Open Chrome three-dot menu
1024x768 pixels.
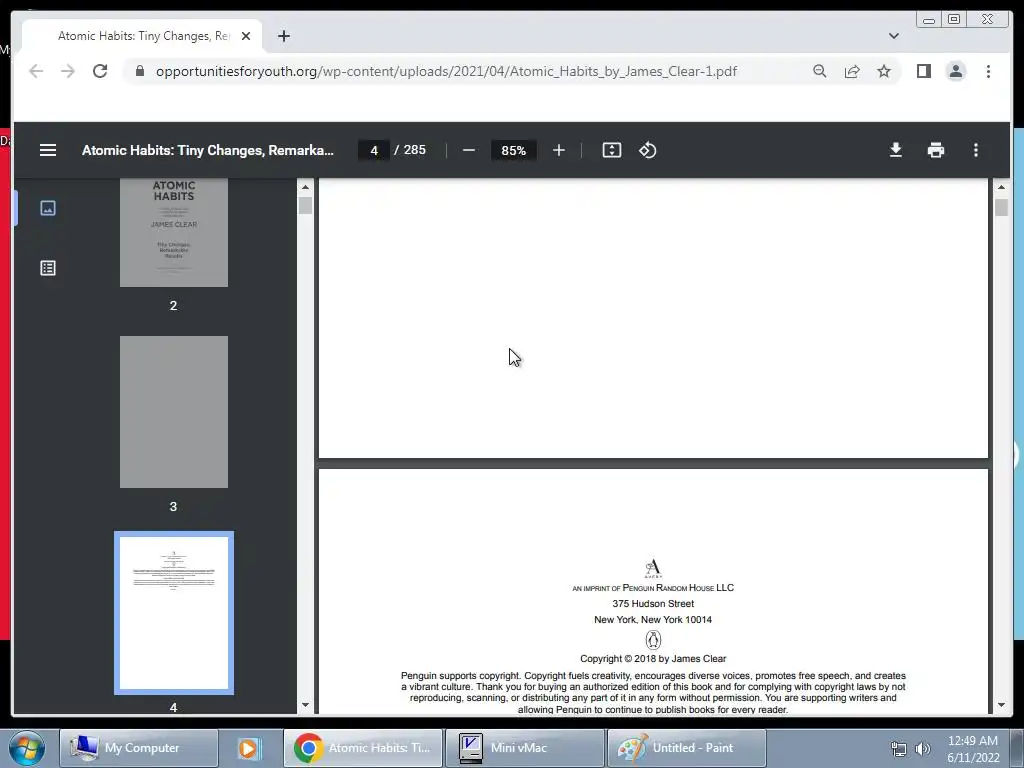coord(988,71)
